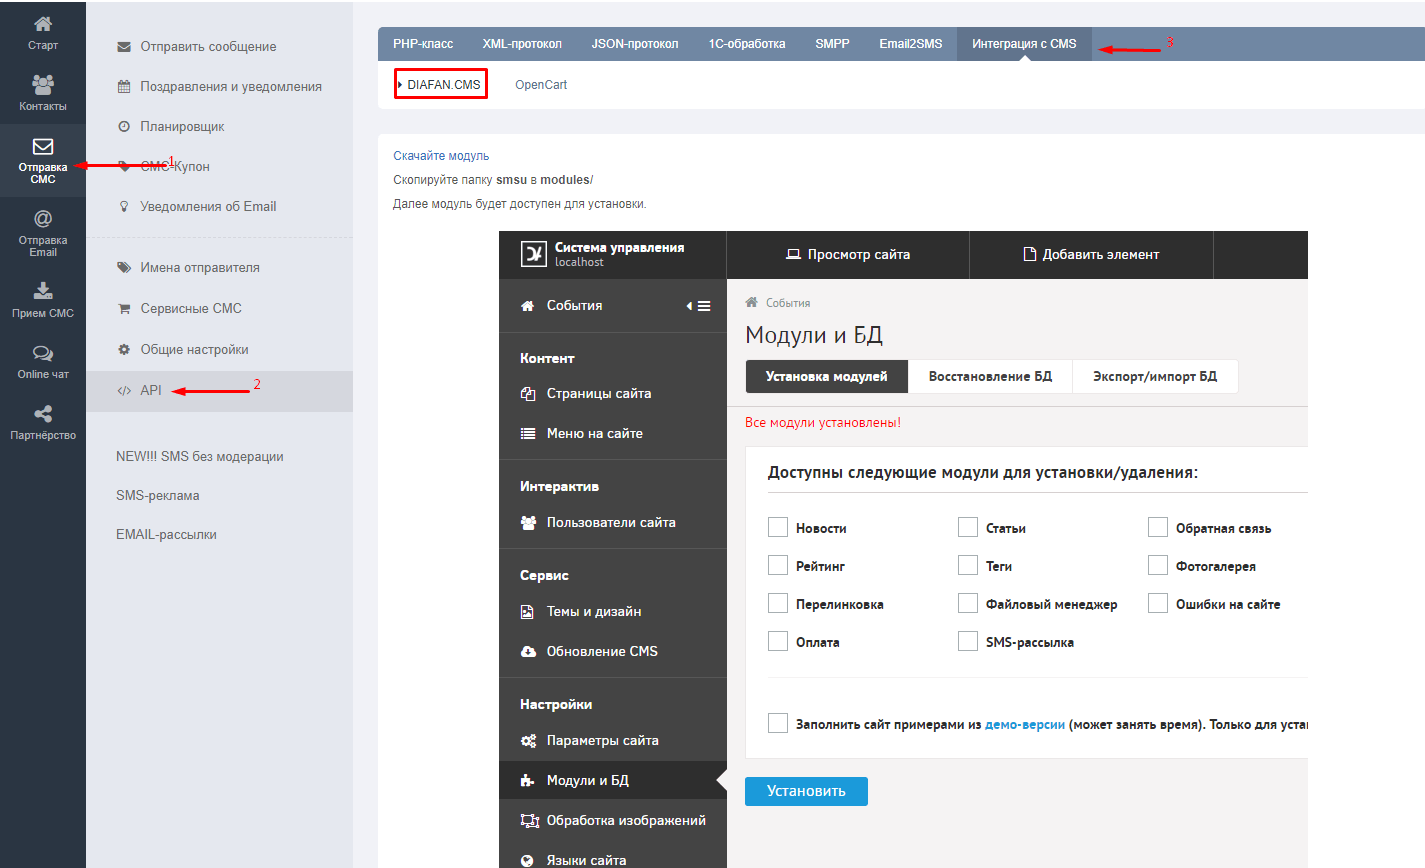
Task: Open the Email2SMS tab
Action: tap(911, 44)
